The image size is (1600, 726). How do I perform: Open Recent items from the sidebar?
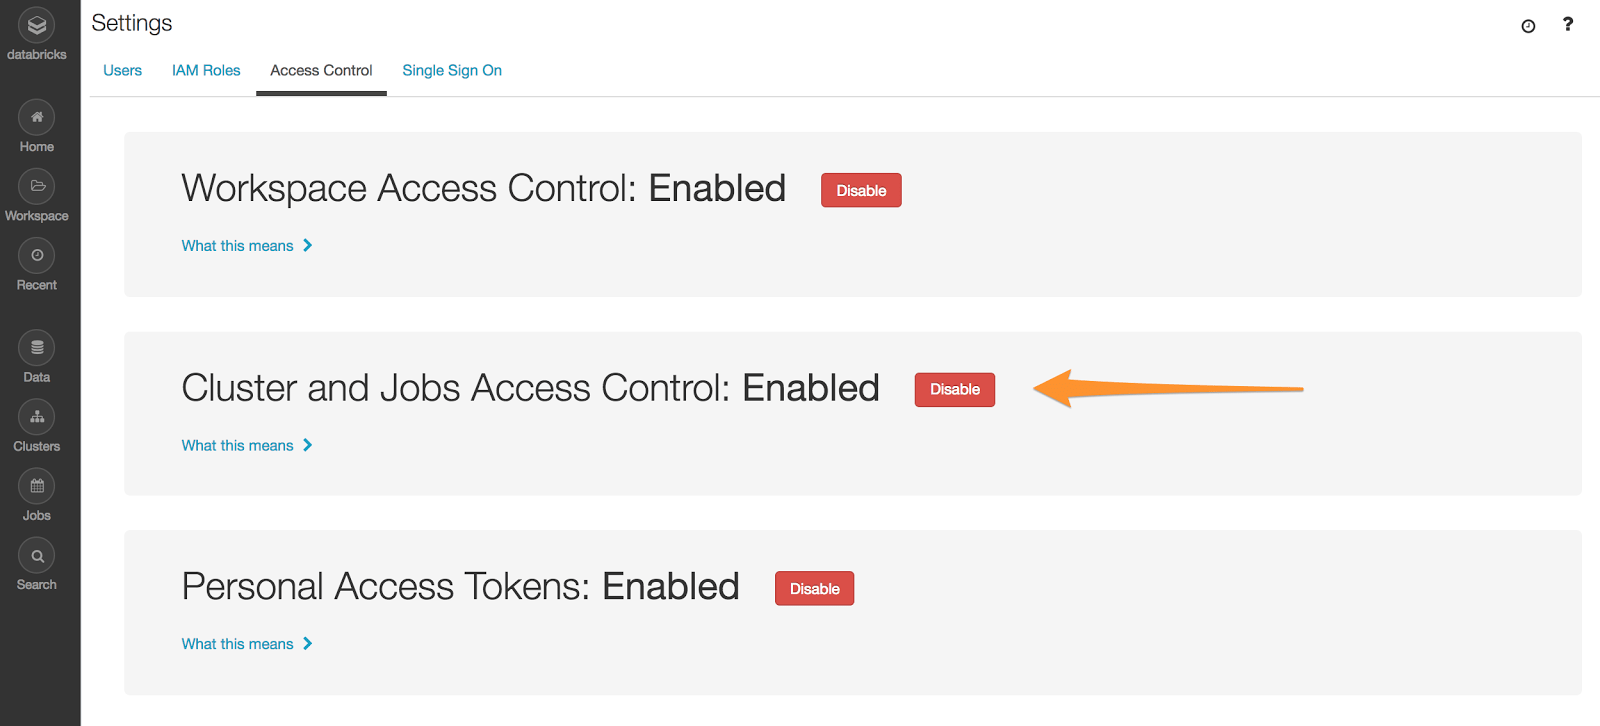pyautogui.click(x=36, y=255)
